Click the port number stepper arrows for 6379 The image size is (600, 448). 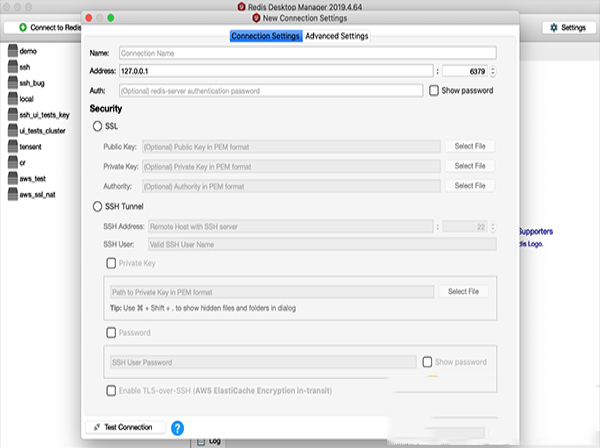click(x=492, y=71)
